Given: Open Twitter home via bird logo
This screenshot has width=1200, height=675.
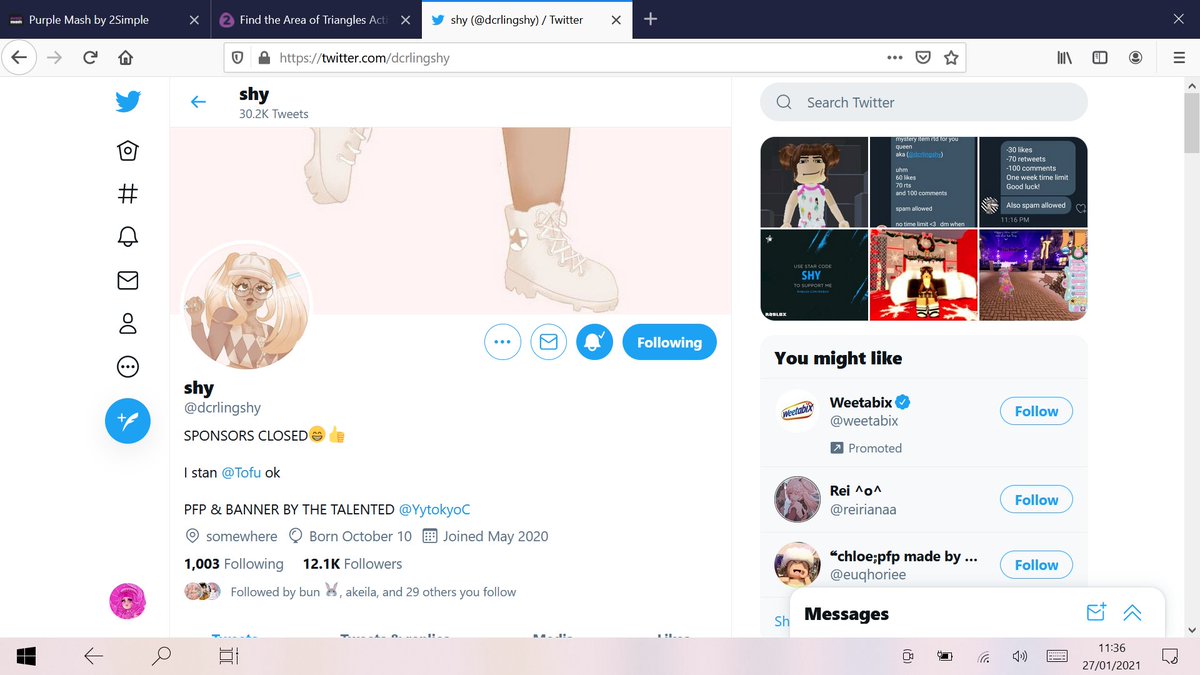Looking at the screenshot, I should 128,101.
